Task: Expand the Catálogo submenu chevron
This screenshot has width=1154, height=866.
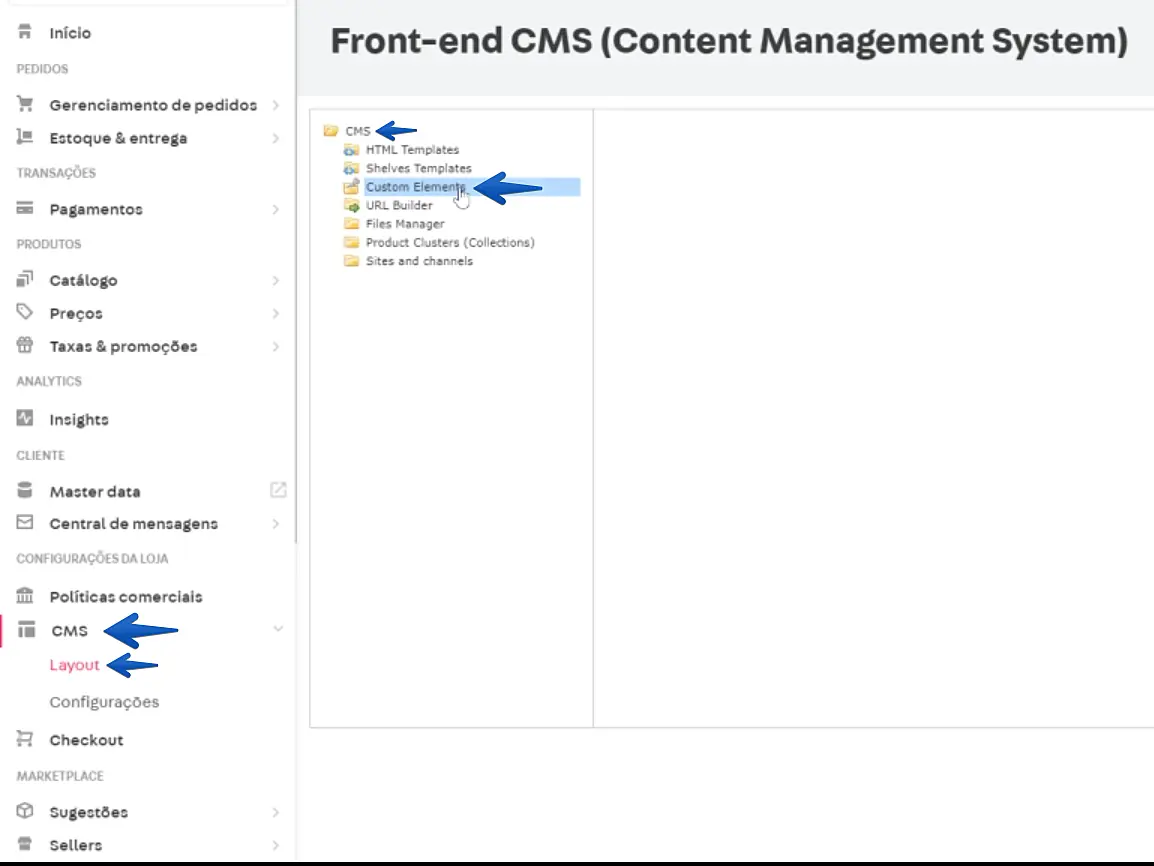Action: point(275,281)
